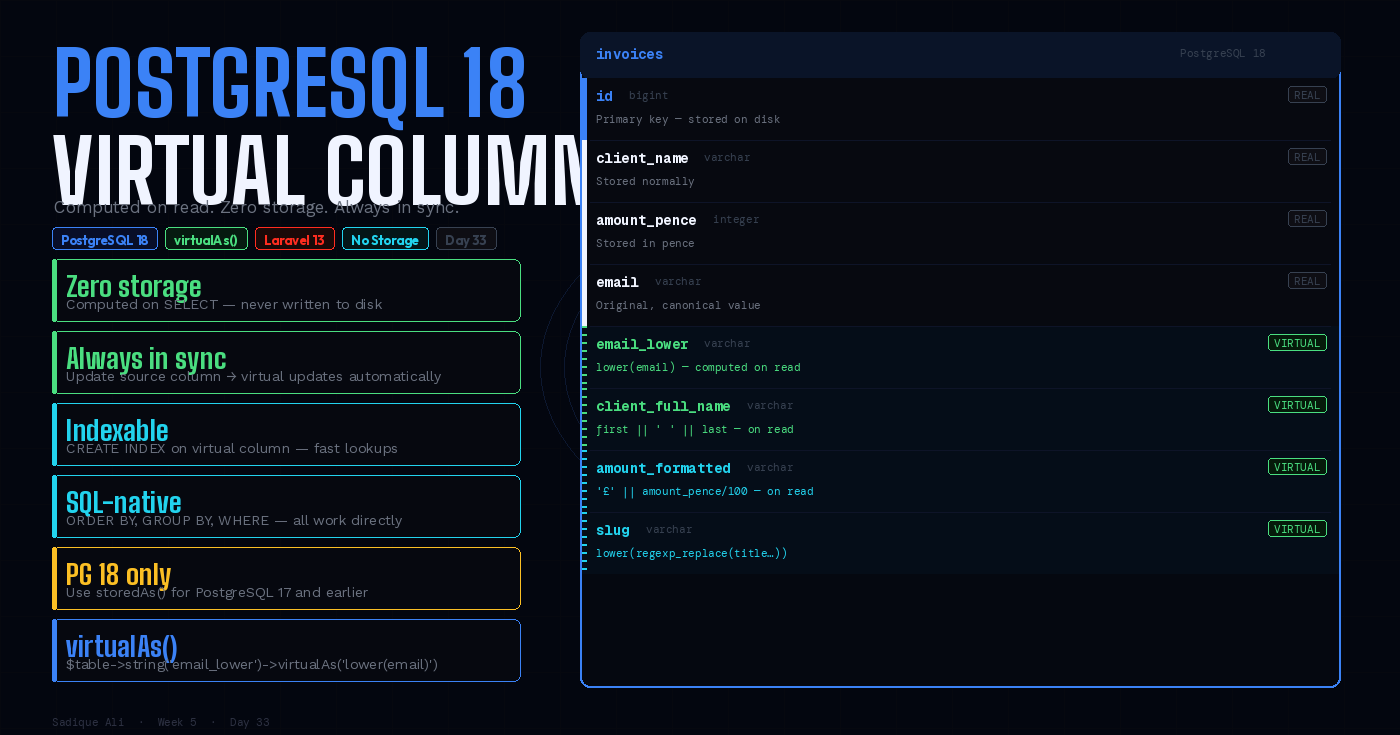The width and height of the screenshot is (1400, 735).
Task: Click the VIRTUAL tag on the slug row
Action: (1297, 528)
